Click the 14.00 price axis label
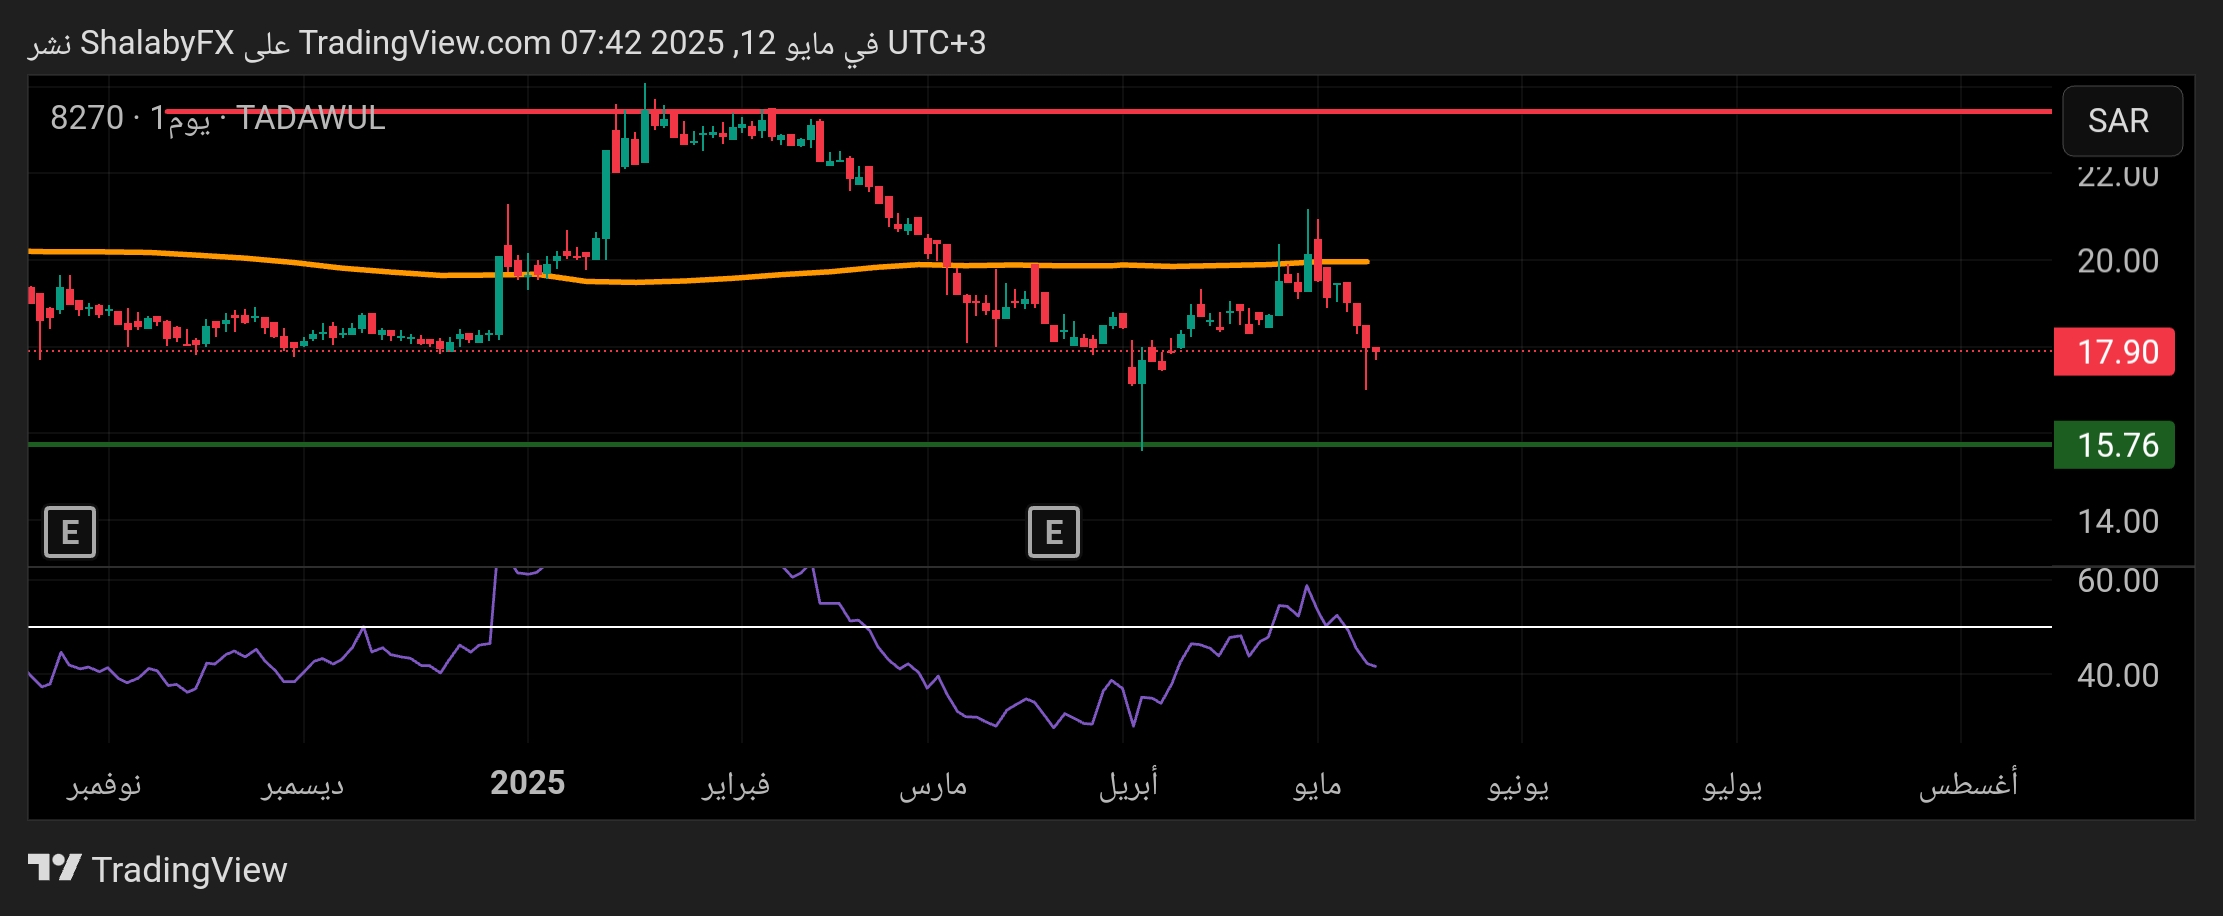The image size is (2223, 916). coord(2118,521)
